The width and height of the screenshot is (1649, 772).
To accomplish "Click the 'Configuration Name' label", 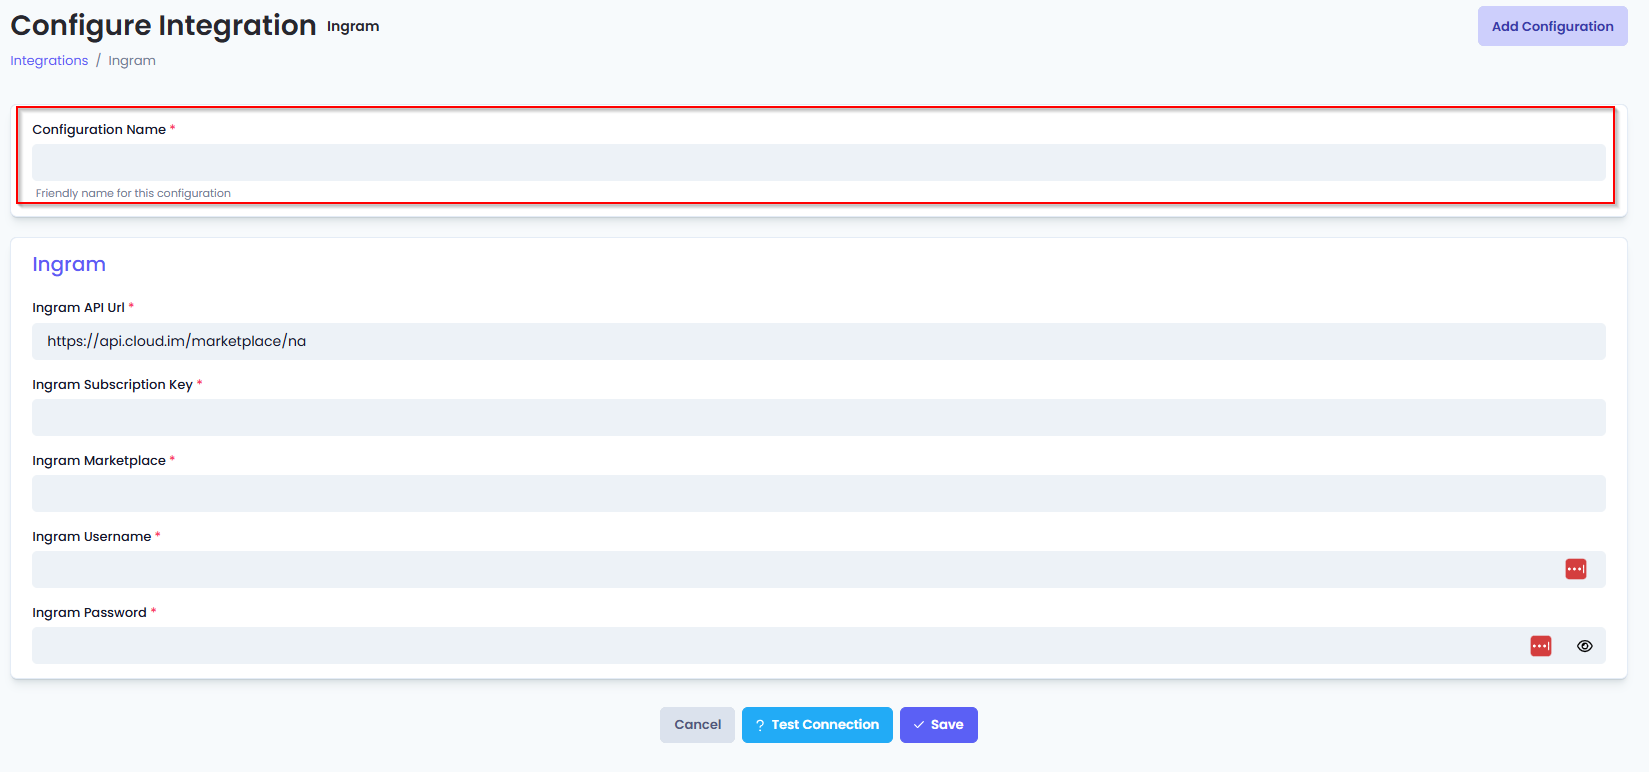I will 99,130.
